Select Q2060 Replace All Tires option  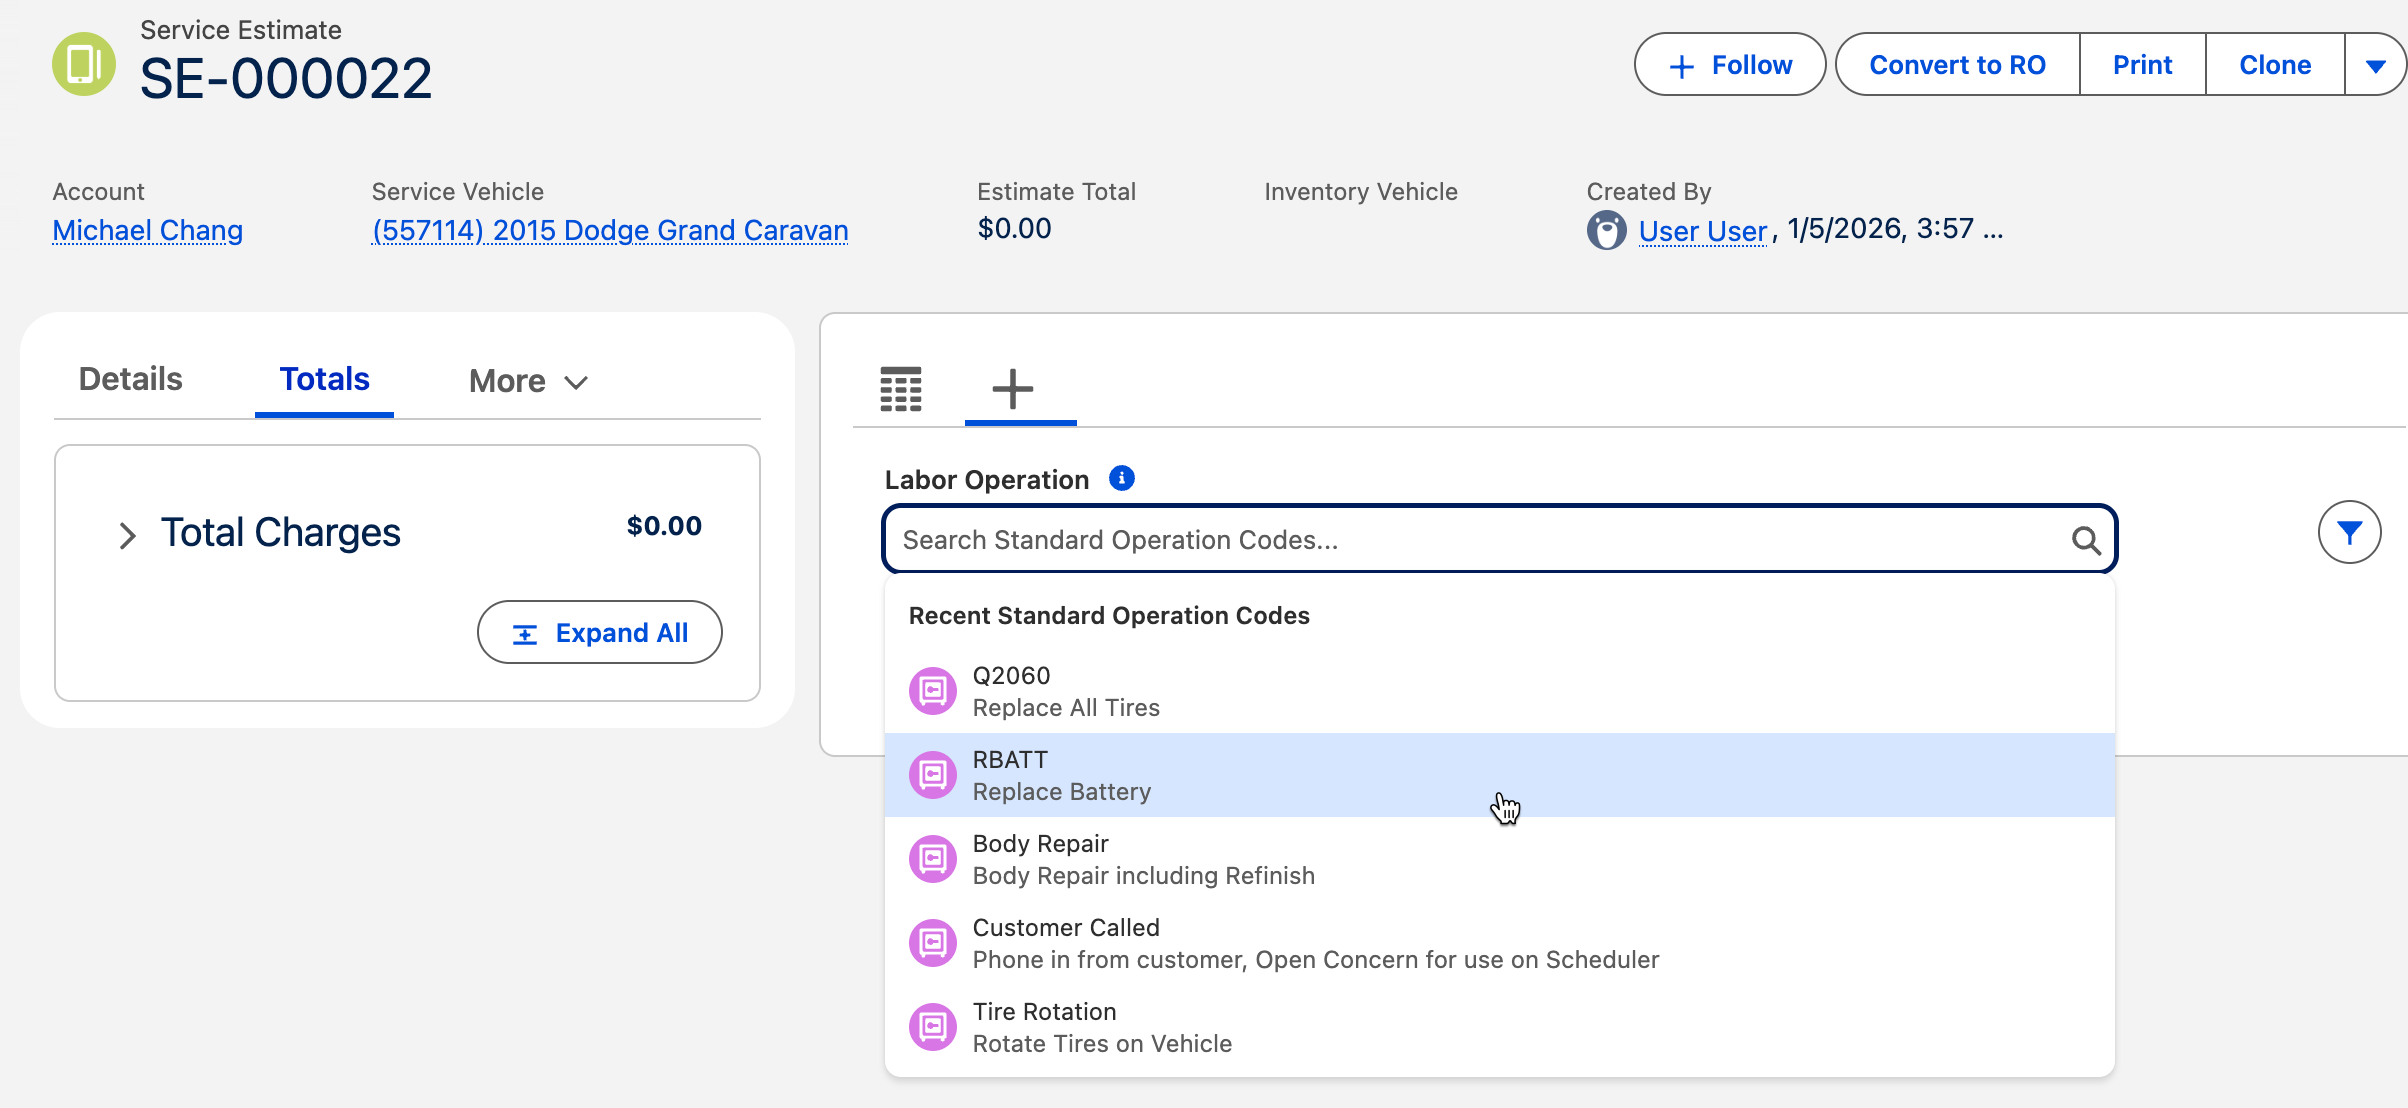(x=1499, y=691)
